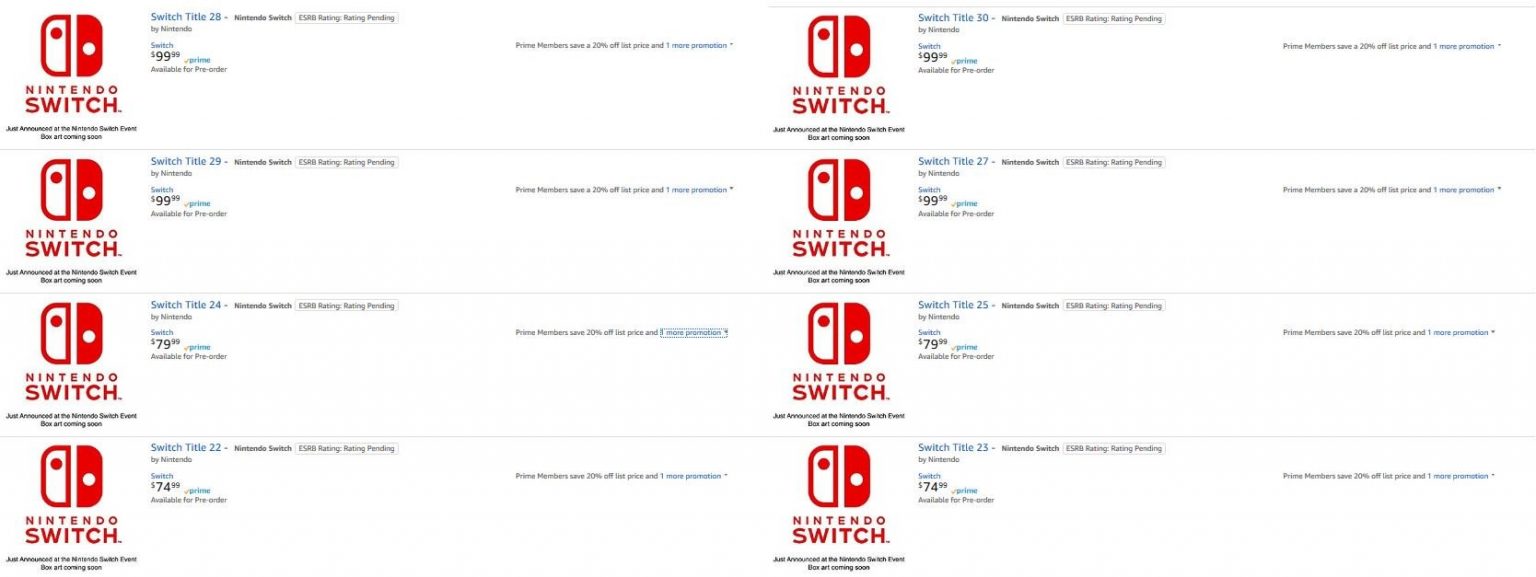Click the Nintendo Switch logo beside Switch Title 22
The height and width of the screenshot is (577, 1536).
[x=71, y=493]
